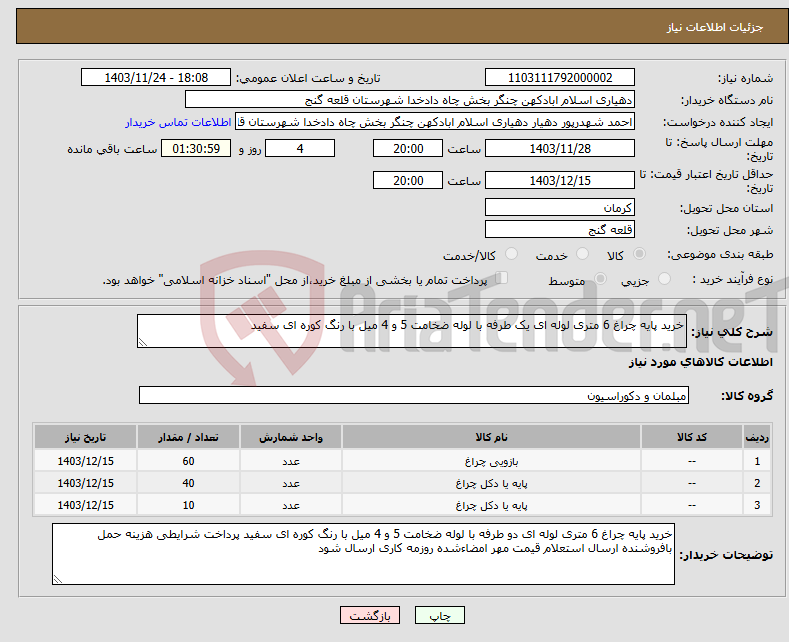The image size is (789, 642).
Task: Click the کد کالا column header
Action: [x=691, y=437]
